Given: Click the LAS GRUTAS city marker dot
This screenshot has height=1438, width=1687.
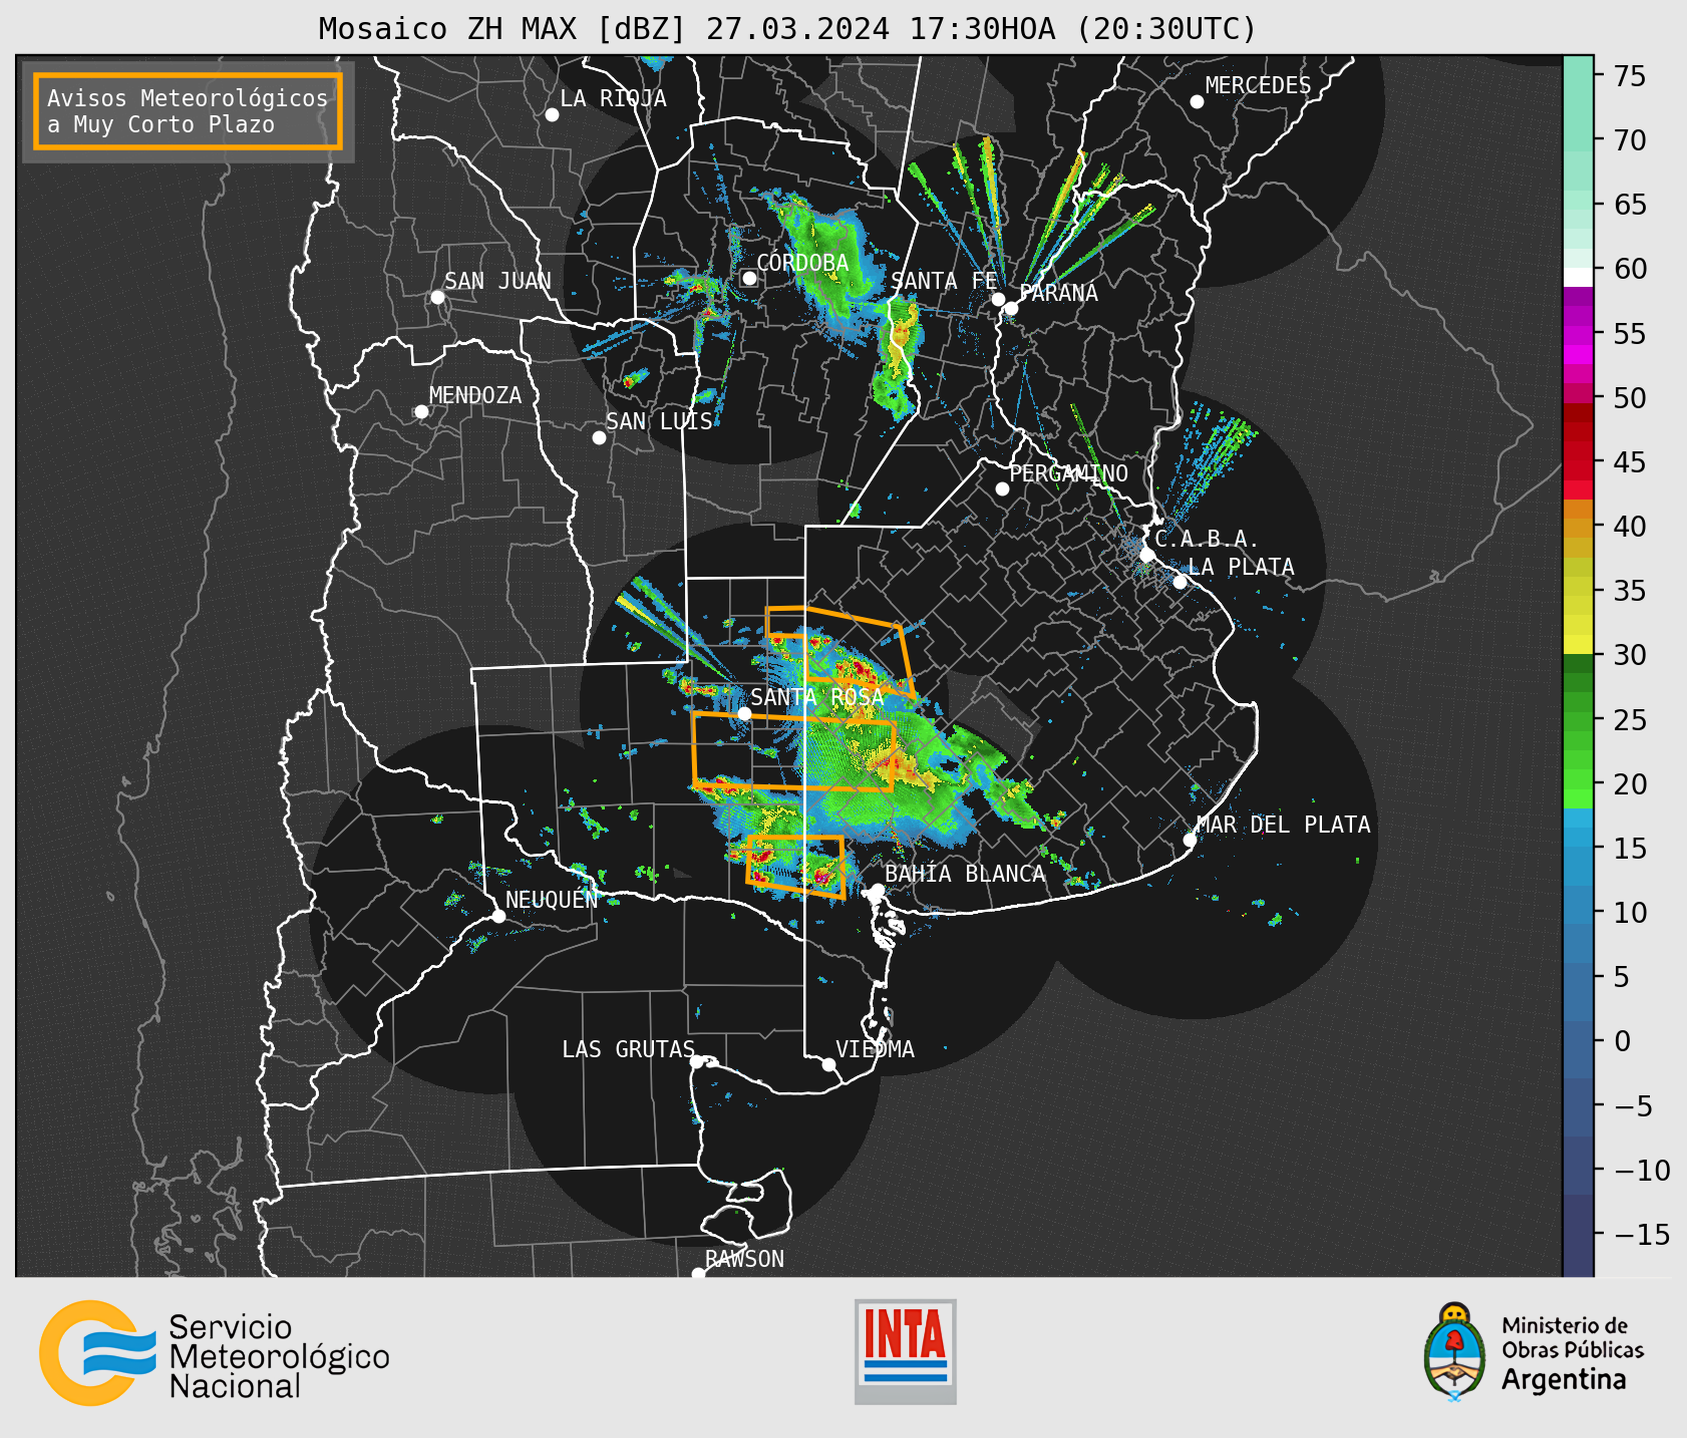Looking at the screenshot, I should [x=697, y=1062].
